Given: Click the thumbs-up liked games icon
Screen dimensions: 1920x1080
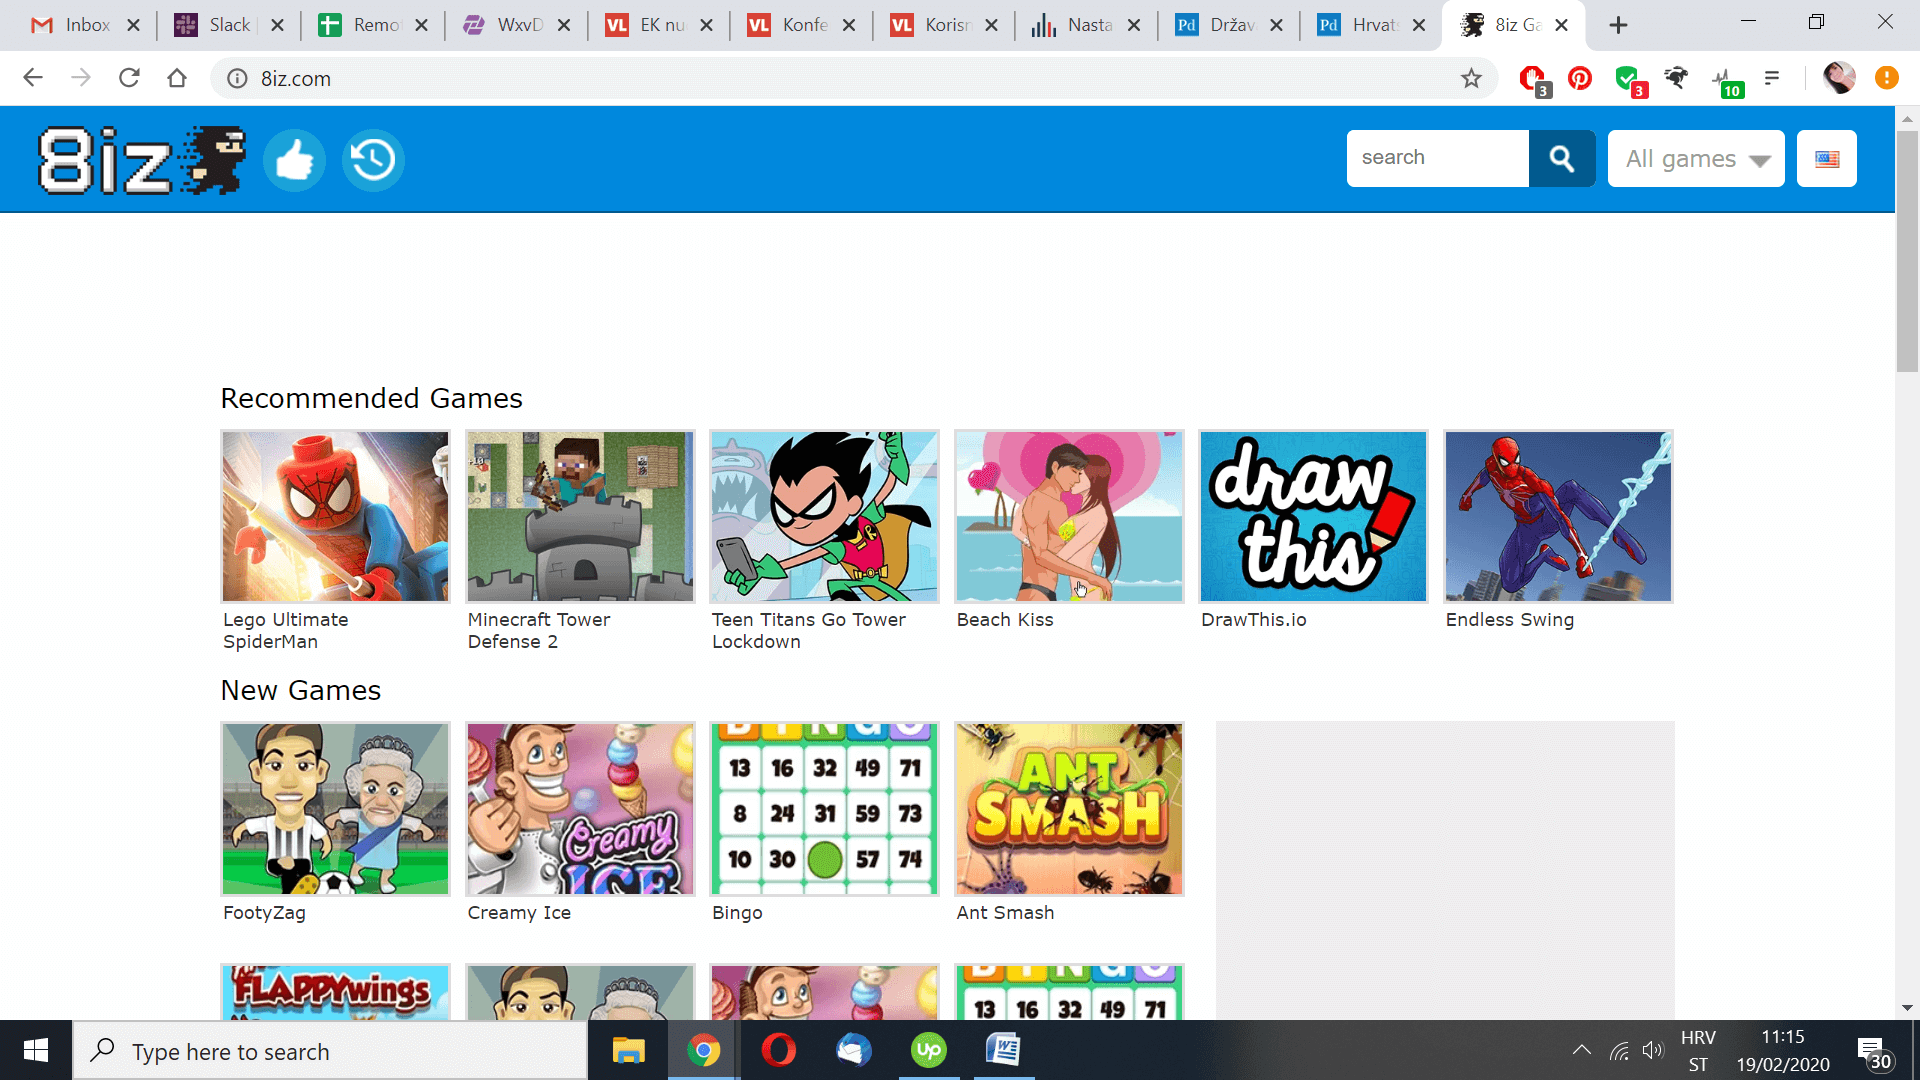Looking at the screenshot, I should [x=294, y=160].
